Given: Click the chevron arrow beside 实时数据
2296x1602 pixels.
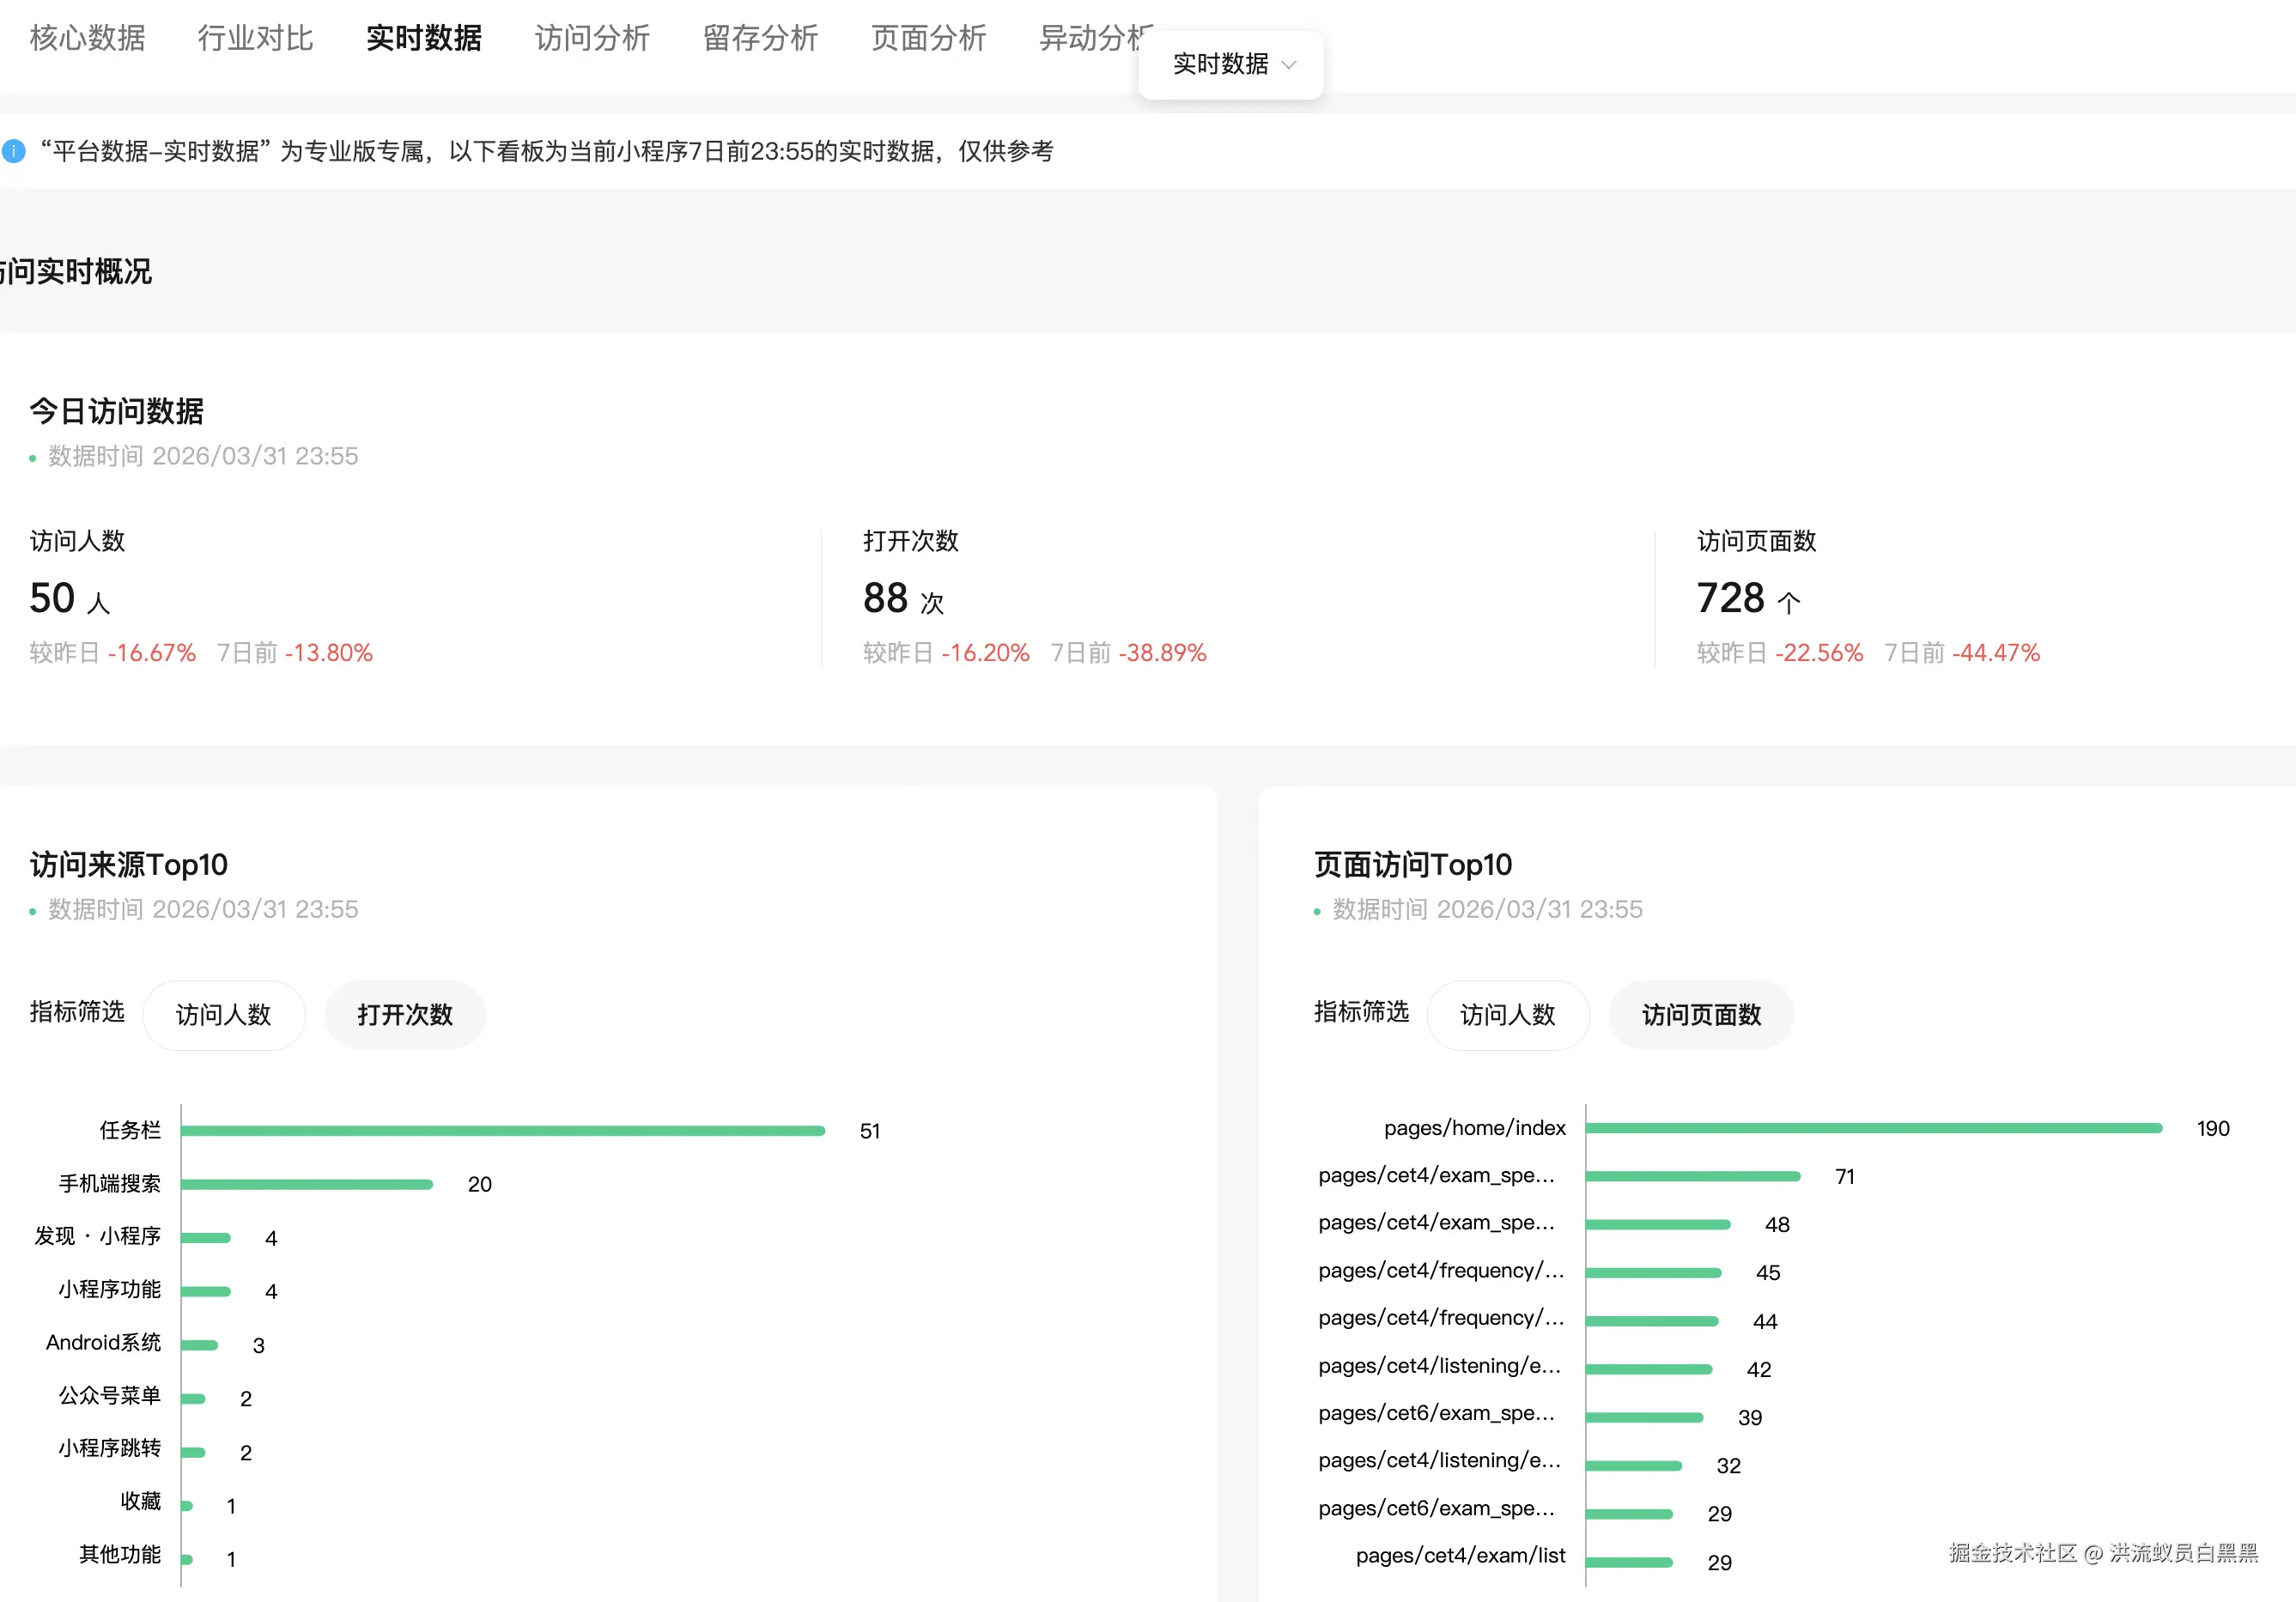Looking at the screenshot, I should pos(1289,65).
